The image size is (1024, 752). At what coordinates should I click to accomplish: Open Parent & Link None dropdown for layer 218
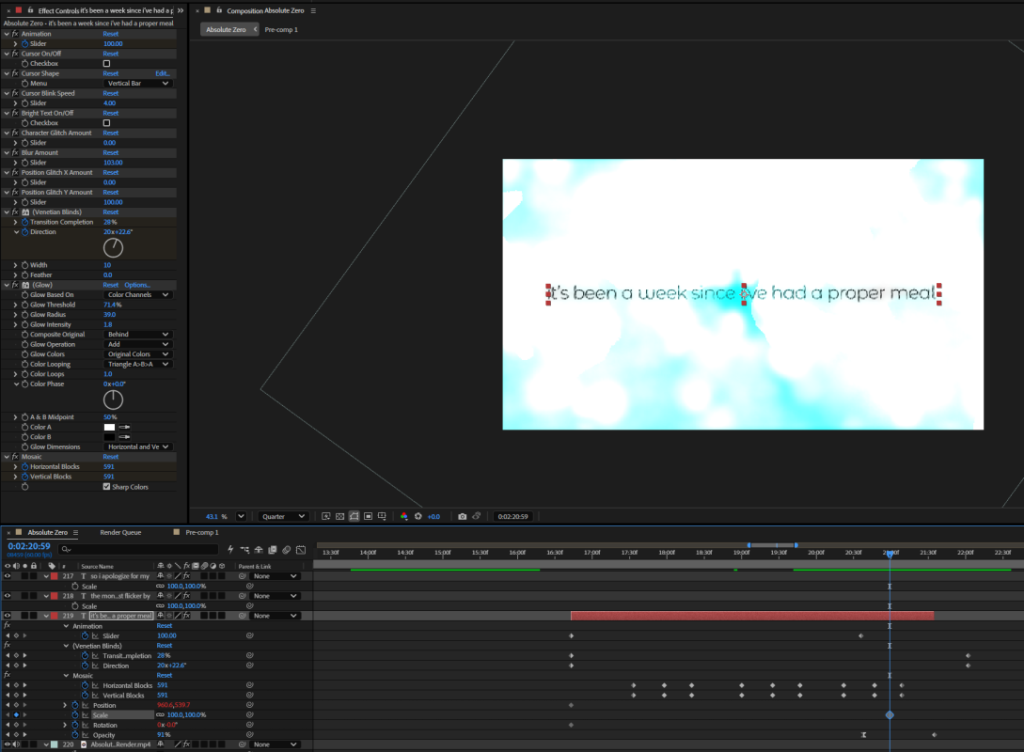pos(275,596)
